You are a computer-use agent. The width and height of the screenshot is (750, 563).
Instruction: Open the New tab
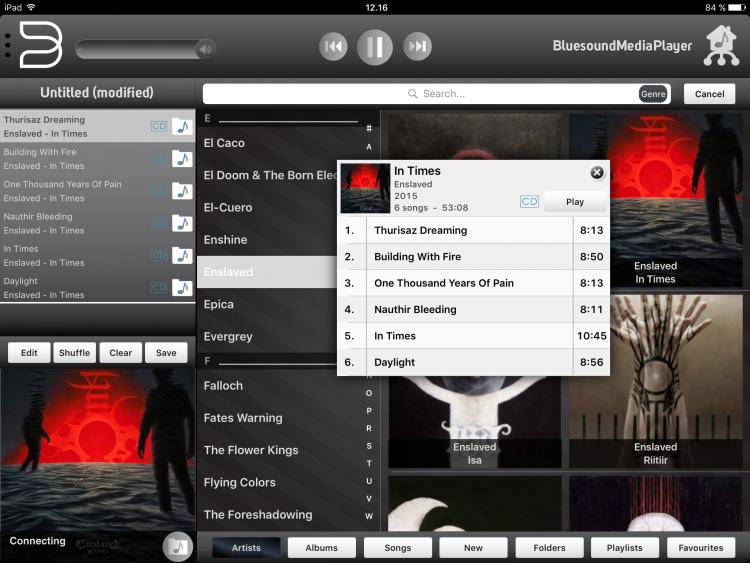click(x=473, y=548)
